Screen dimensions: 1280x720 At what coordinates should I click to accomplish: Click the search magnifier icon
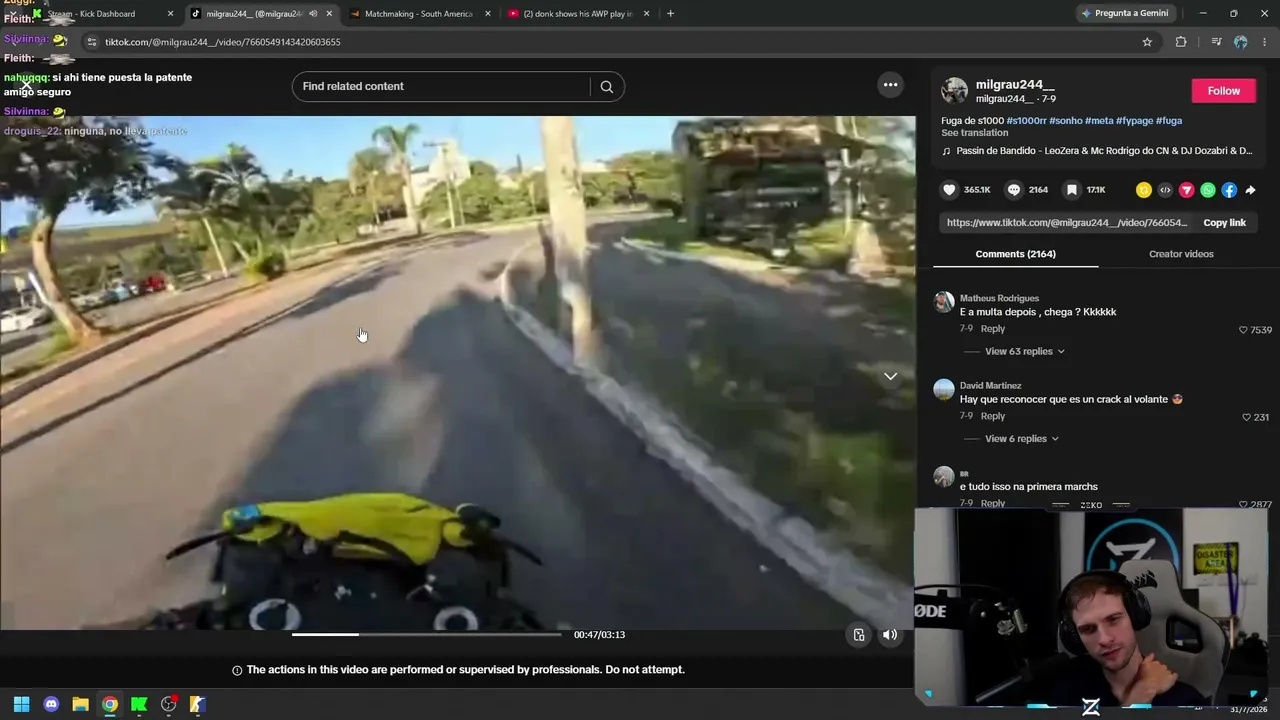[x=606, y=87]
